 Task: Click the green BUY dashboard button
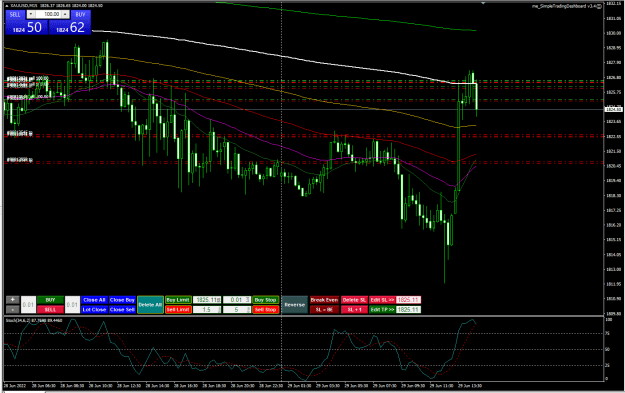[x=50, y=300]
